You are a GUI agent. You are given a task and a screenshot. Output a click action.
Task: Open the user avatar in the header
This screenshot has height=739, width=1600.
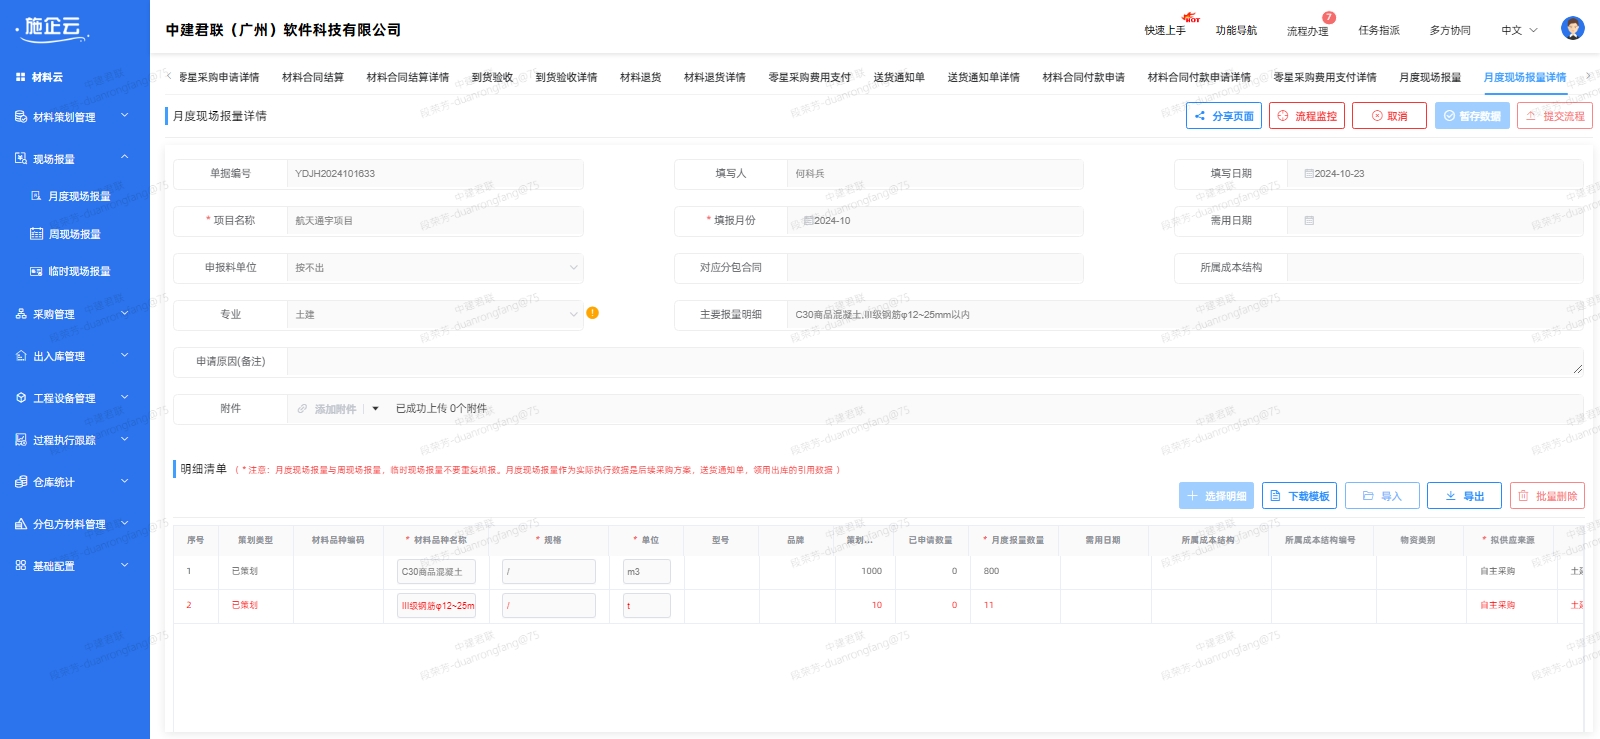(x=1573, y=29)
